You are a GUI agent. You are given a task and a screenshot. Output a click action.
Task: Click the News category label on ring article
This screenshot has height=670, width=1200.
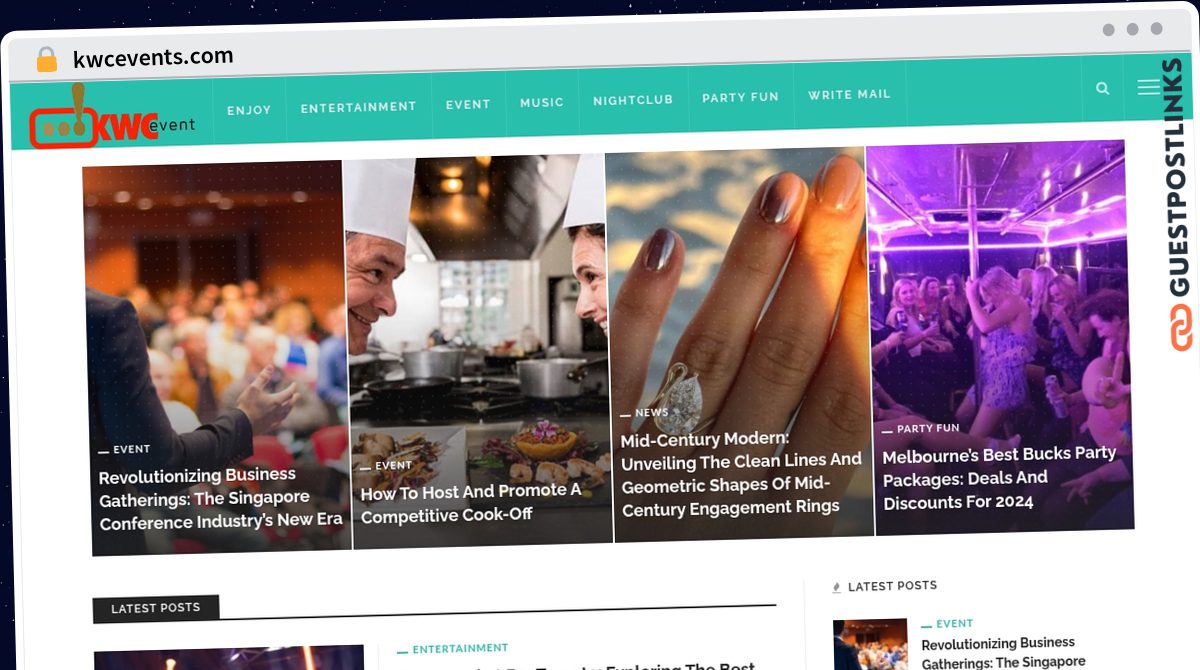coord(651,412)
